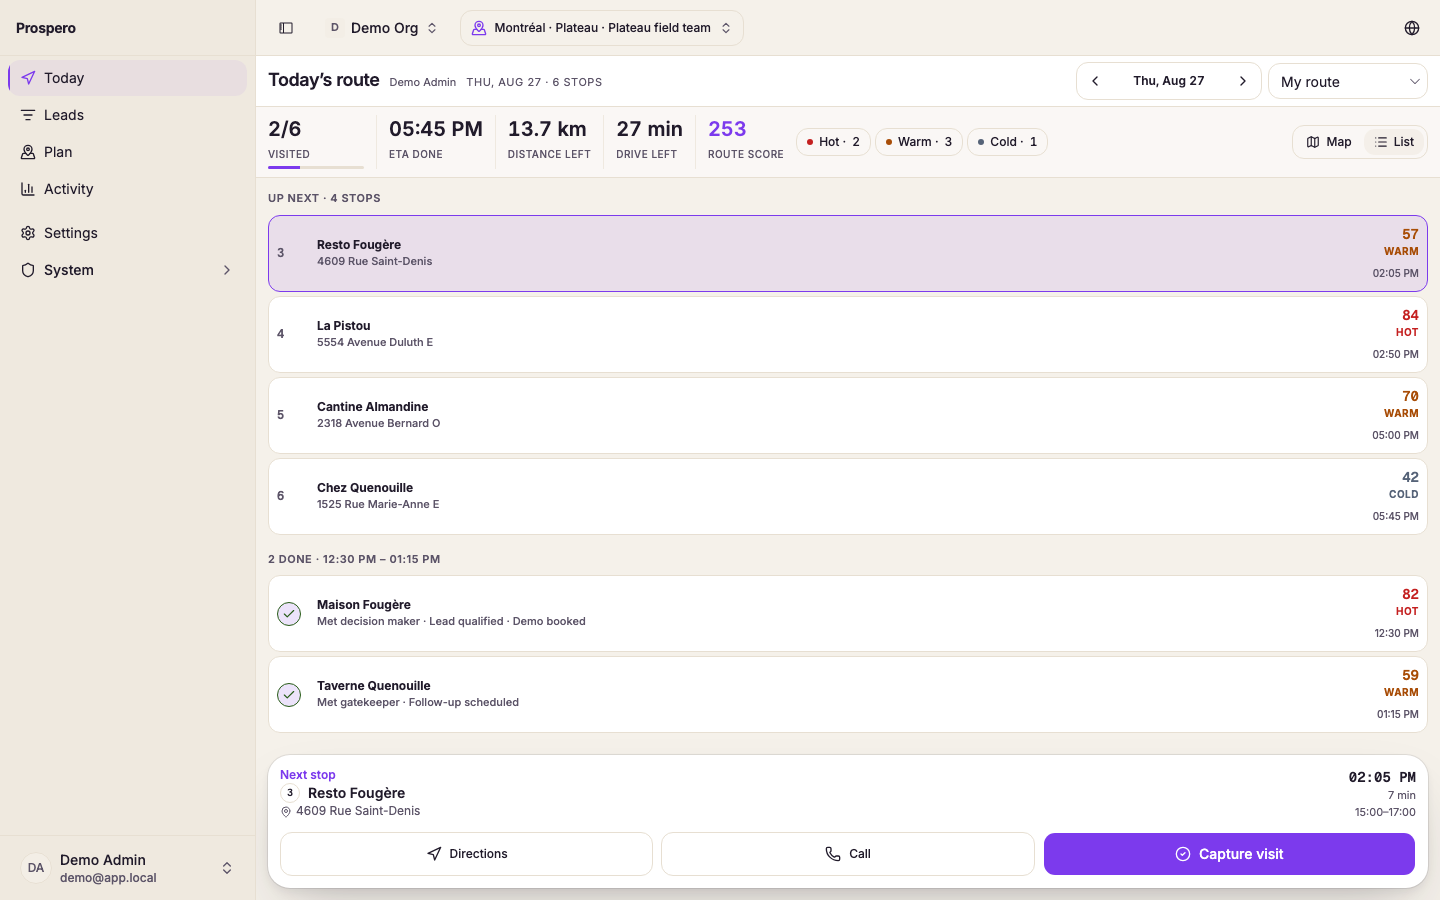Open Leads in sidebar
Screen dimensions: 1440x900
coord(128,115)
